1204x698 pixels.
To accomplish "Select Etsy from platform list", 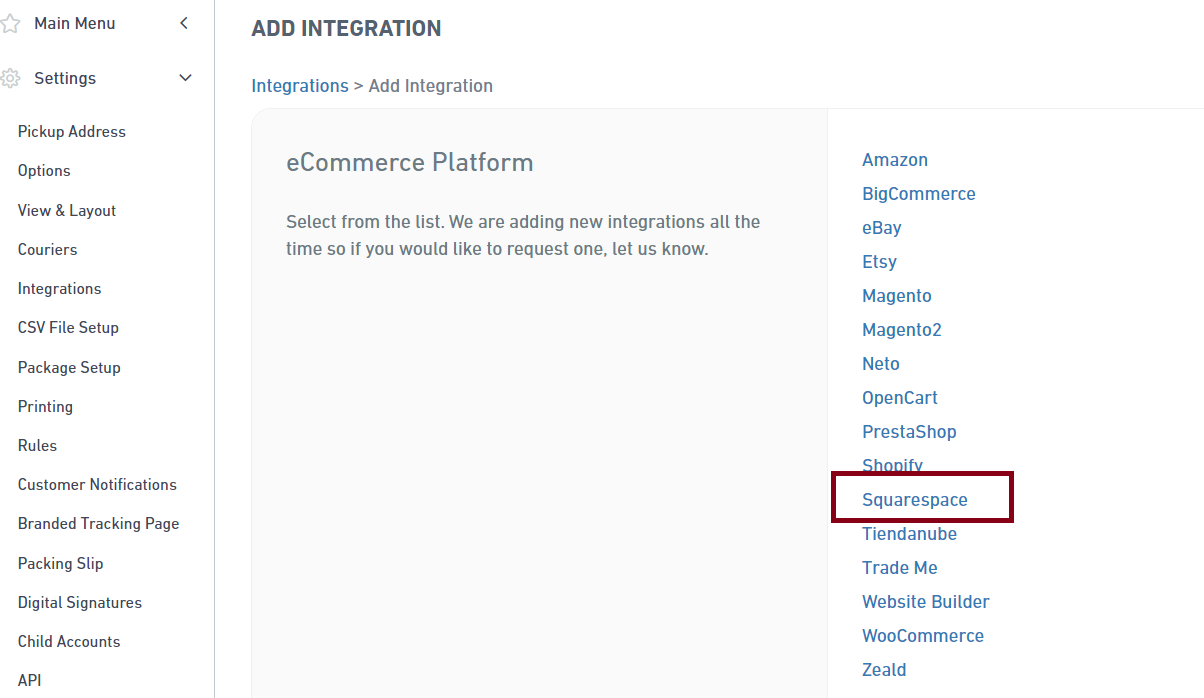I will pos(879,262).
